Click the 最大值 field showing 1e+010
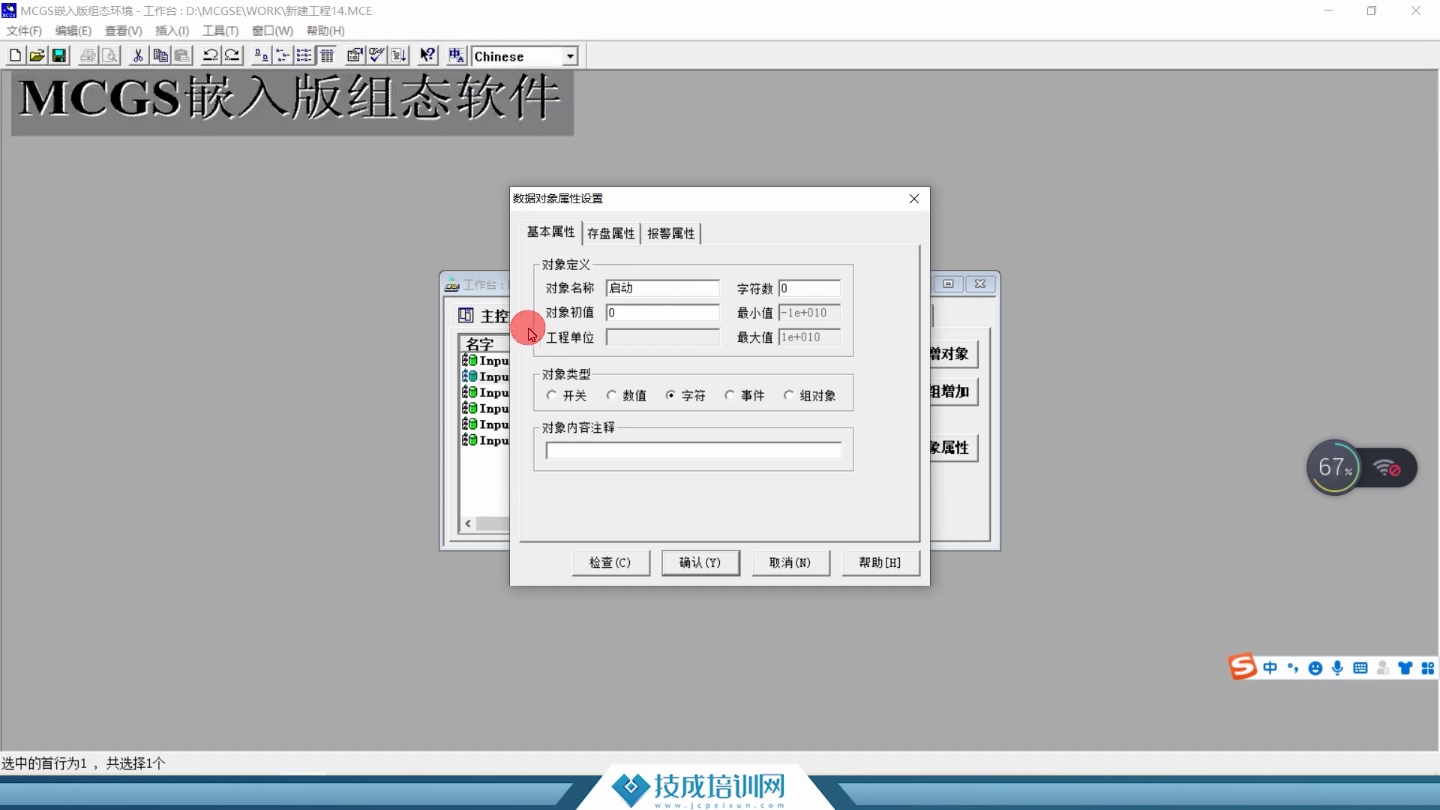The image size is (1440, 810). pos(809,337)
